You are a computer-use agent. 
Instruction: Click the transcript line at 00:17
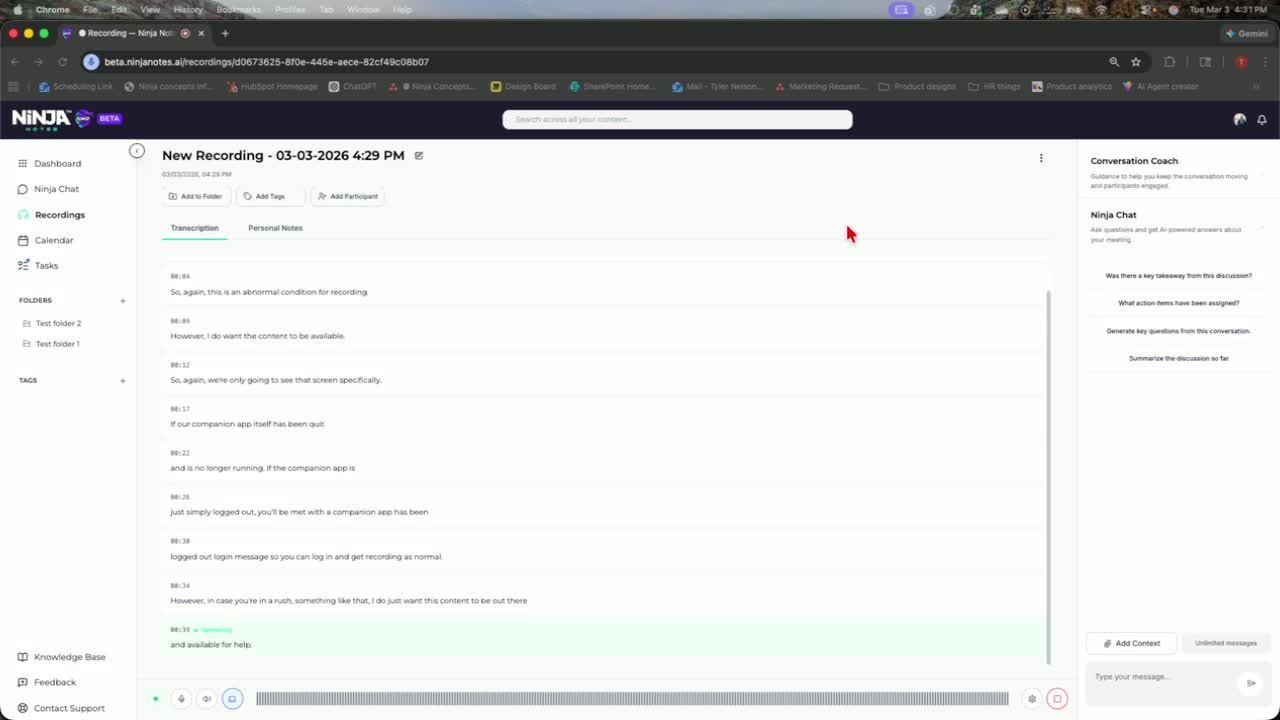tap(605, 416)
